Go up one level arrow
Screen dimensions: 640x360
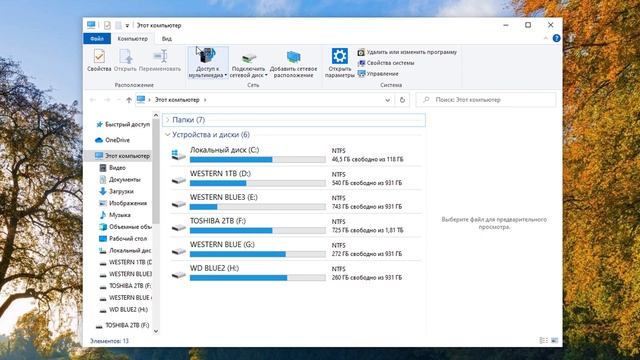click(129, 100)
